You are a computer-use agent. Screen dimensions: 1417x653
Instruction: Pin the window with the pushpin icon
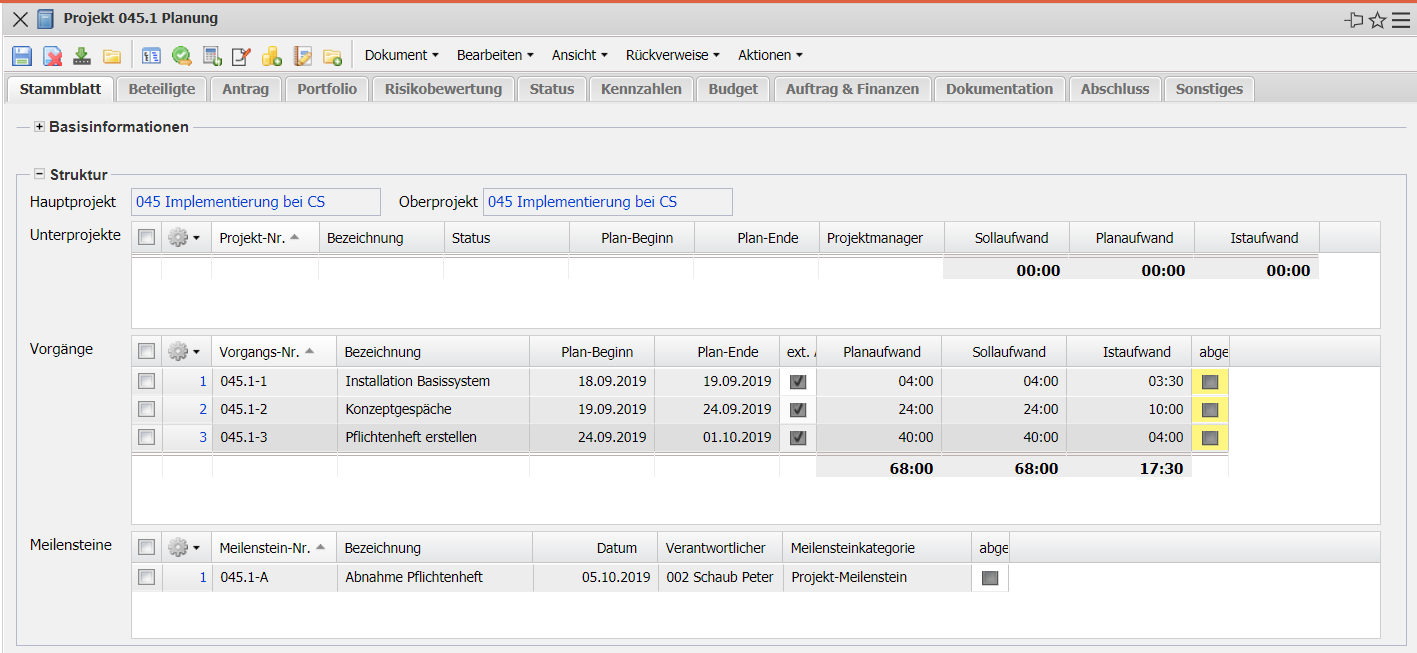pos(1353,19)
